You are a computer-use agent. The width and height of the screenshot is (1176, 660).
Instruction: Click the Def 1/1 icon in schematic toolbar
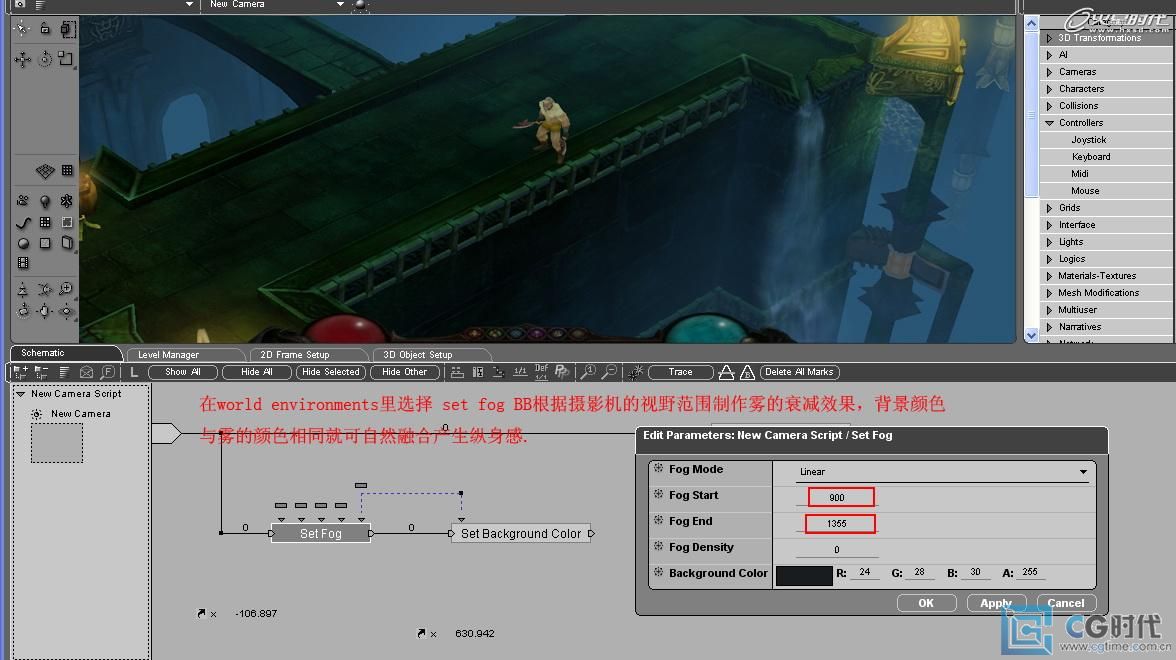(x=541, y=371)
